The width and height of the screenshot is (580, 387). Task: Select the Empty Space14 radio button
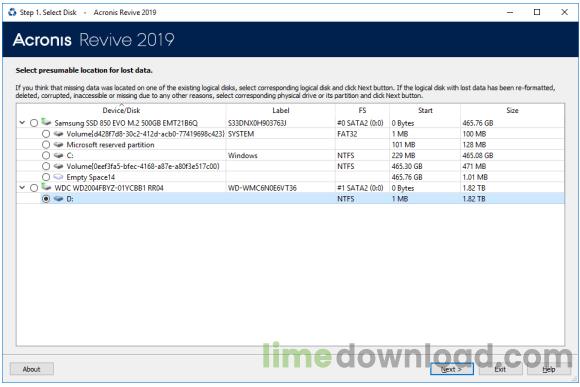[x=46, y=177]
